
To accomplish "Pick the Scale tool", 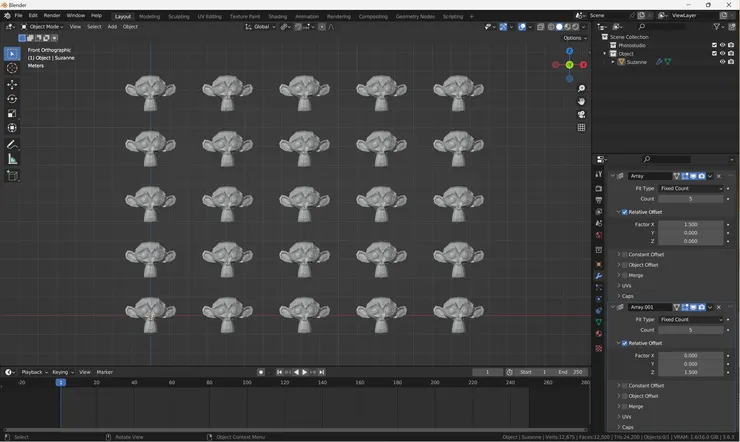I will (x=12, y=113).
